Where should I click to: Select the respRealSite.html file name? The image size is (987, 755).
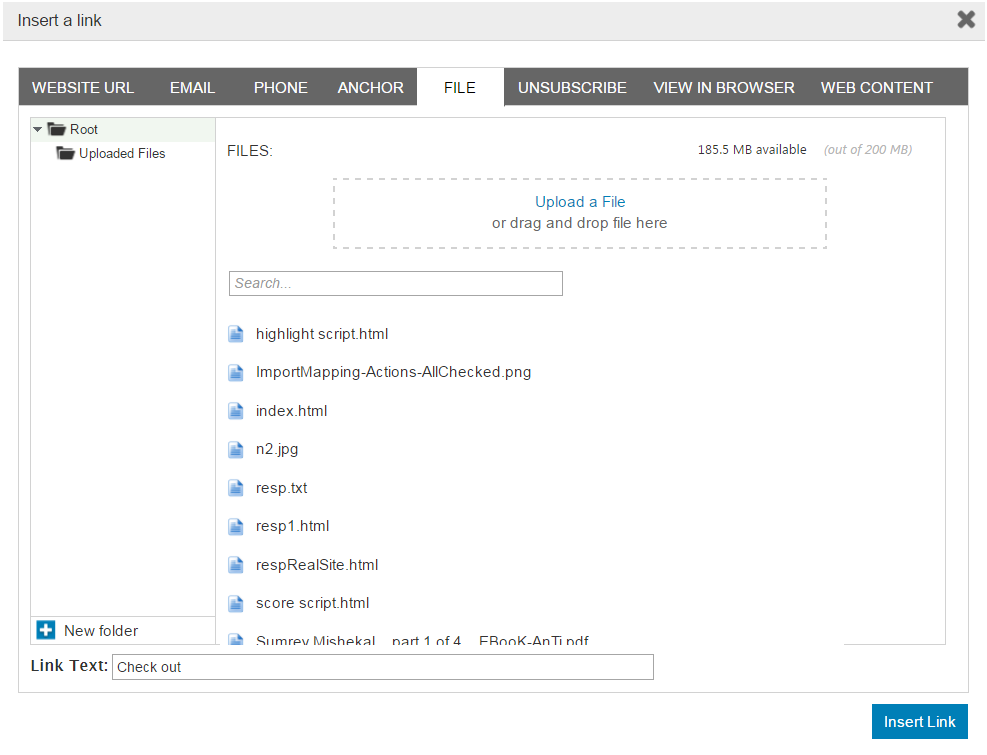point(317,565)
